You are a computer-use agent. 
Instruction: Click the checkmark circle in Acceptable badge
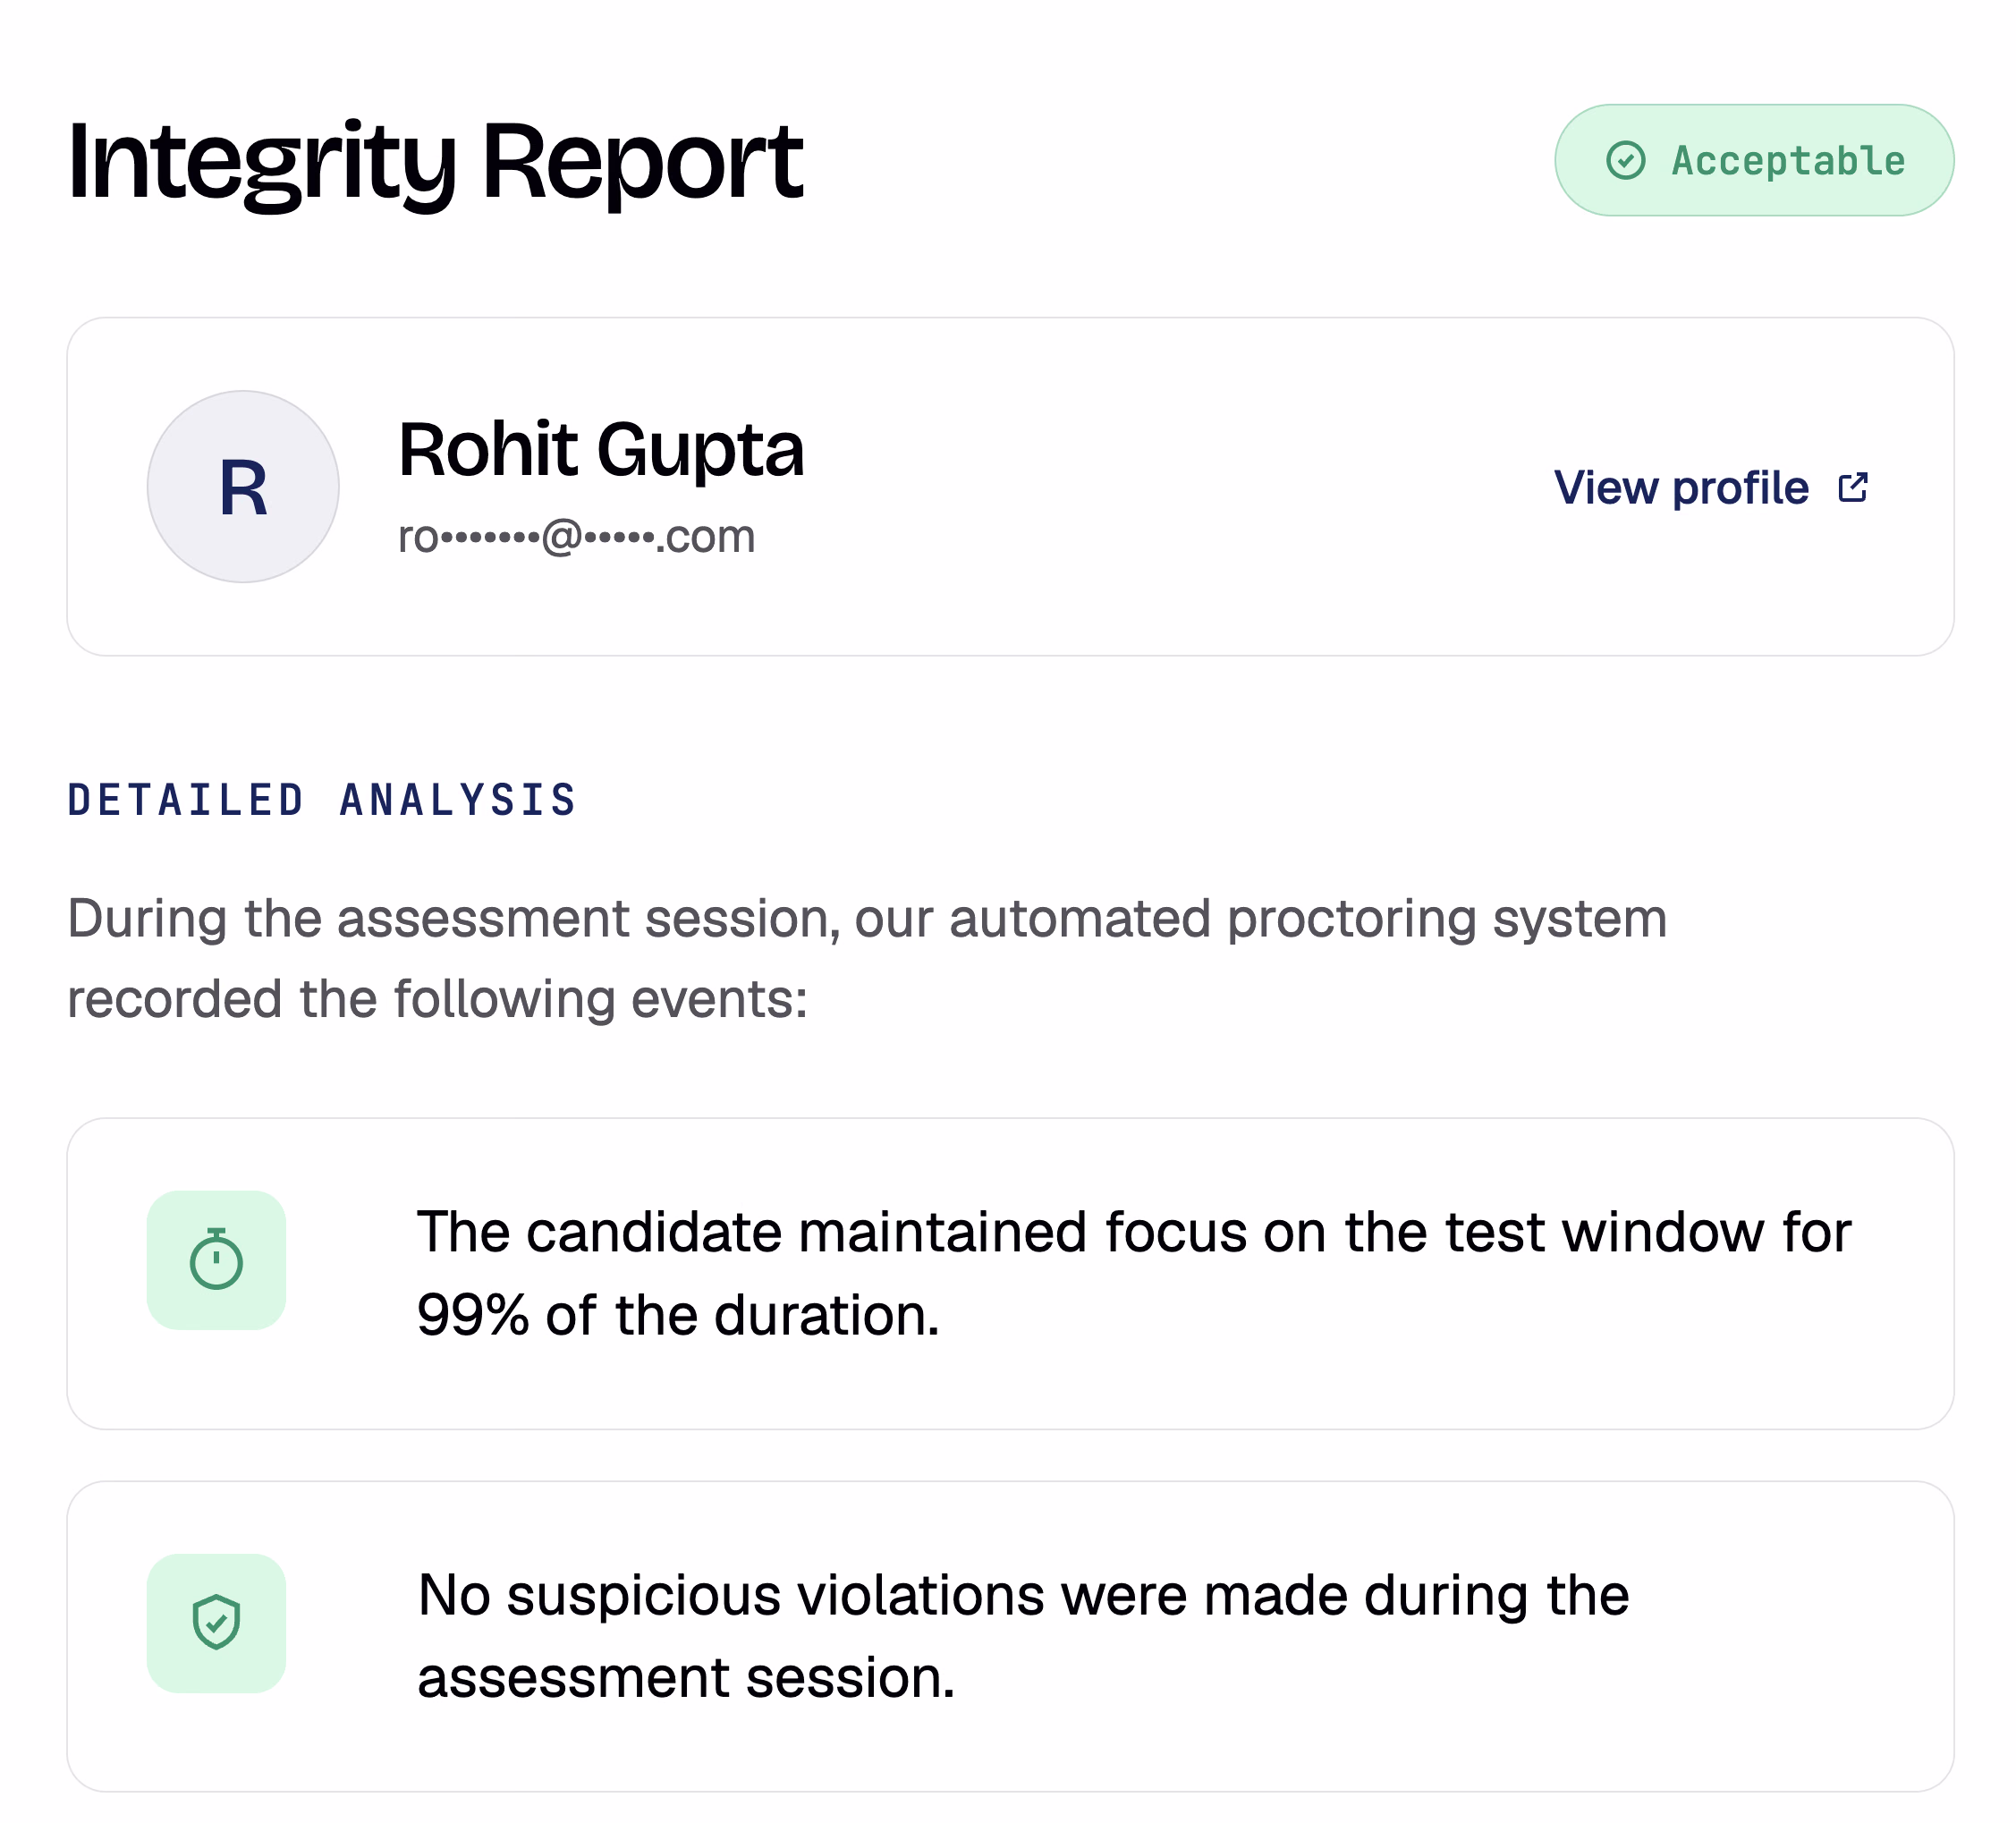tap(1625, 160)
